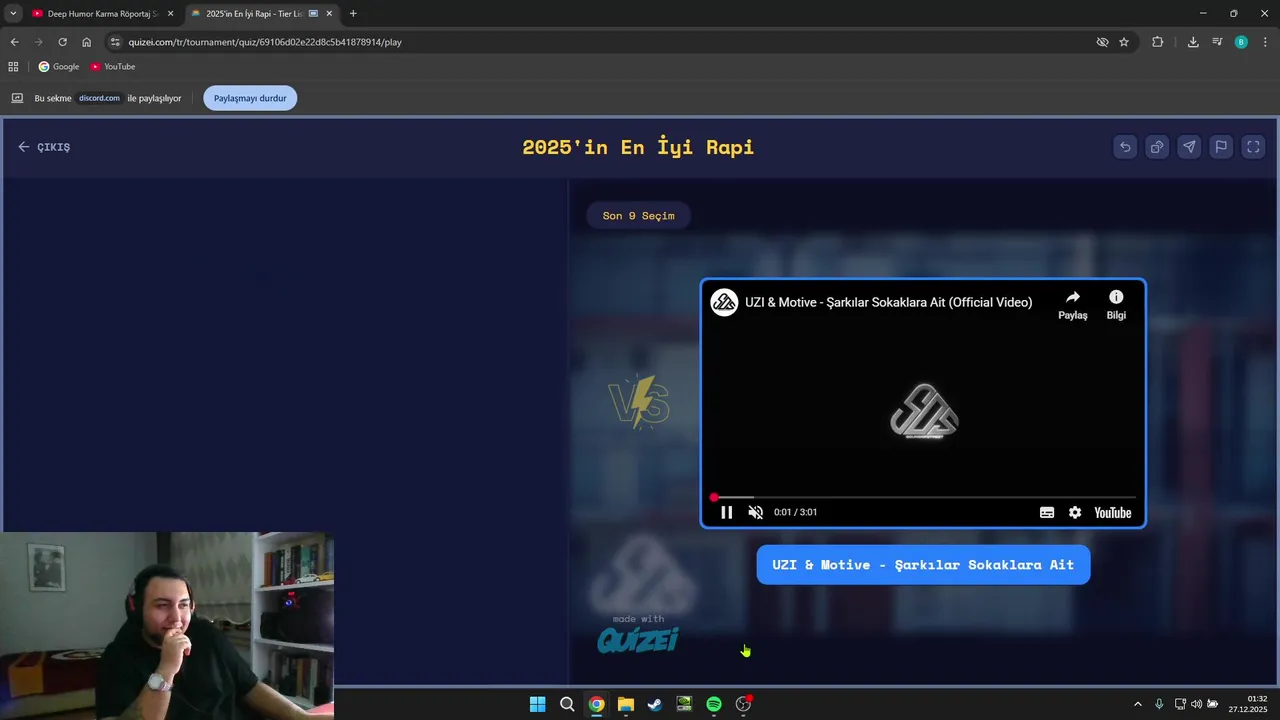Open the video title link UZI & Motive
This screenshot has height=720, width=1280.
[x=888, y=302]
